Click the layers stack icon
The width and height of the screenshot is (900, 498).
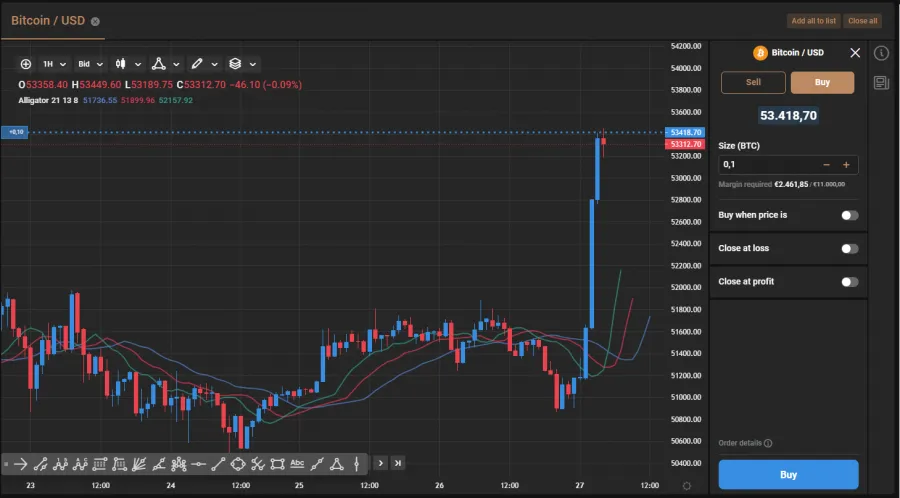235,64
